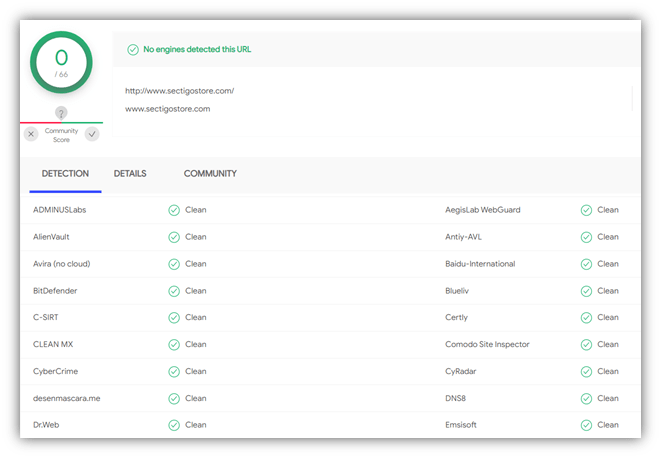Click the DNS8 clean check icon
The width and height of the screenshot is (661, 458).
pos(586,399)
